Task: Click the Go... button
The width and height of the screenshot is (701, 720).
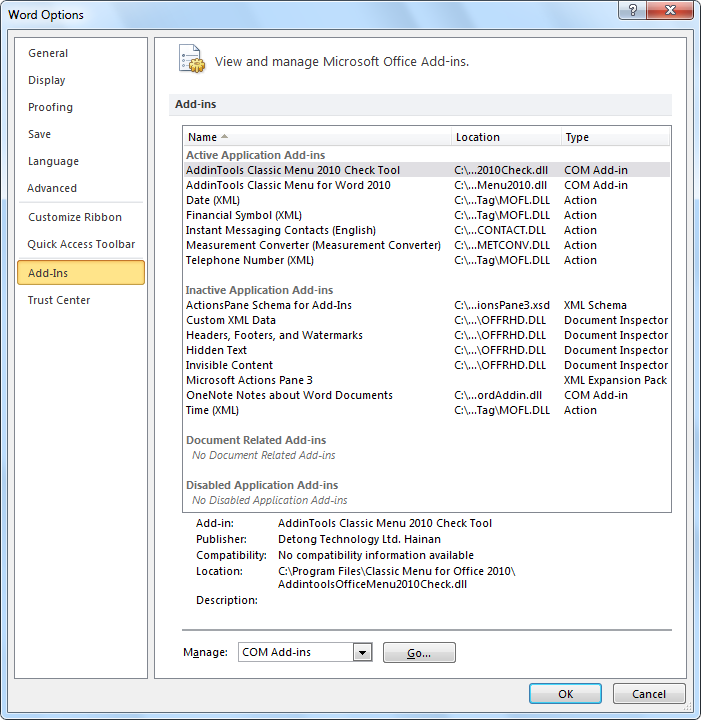Action: (x=419, y=652)
